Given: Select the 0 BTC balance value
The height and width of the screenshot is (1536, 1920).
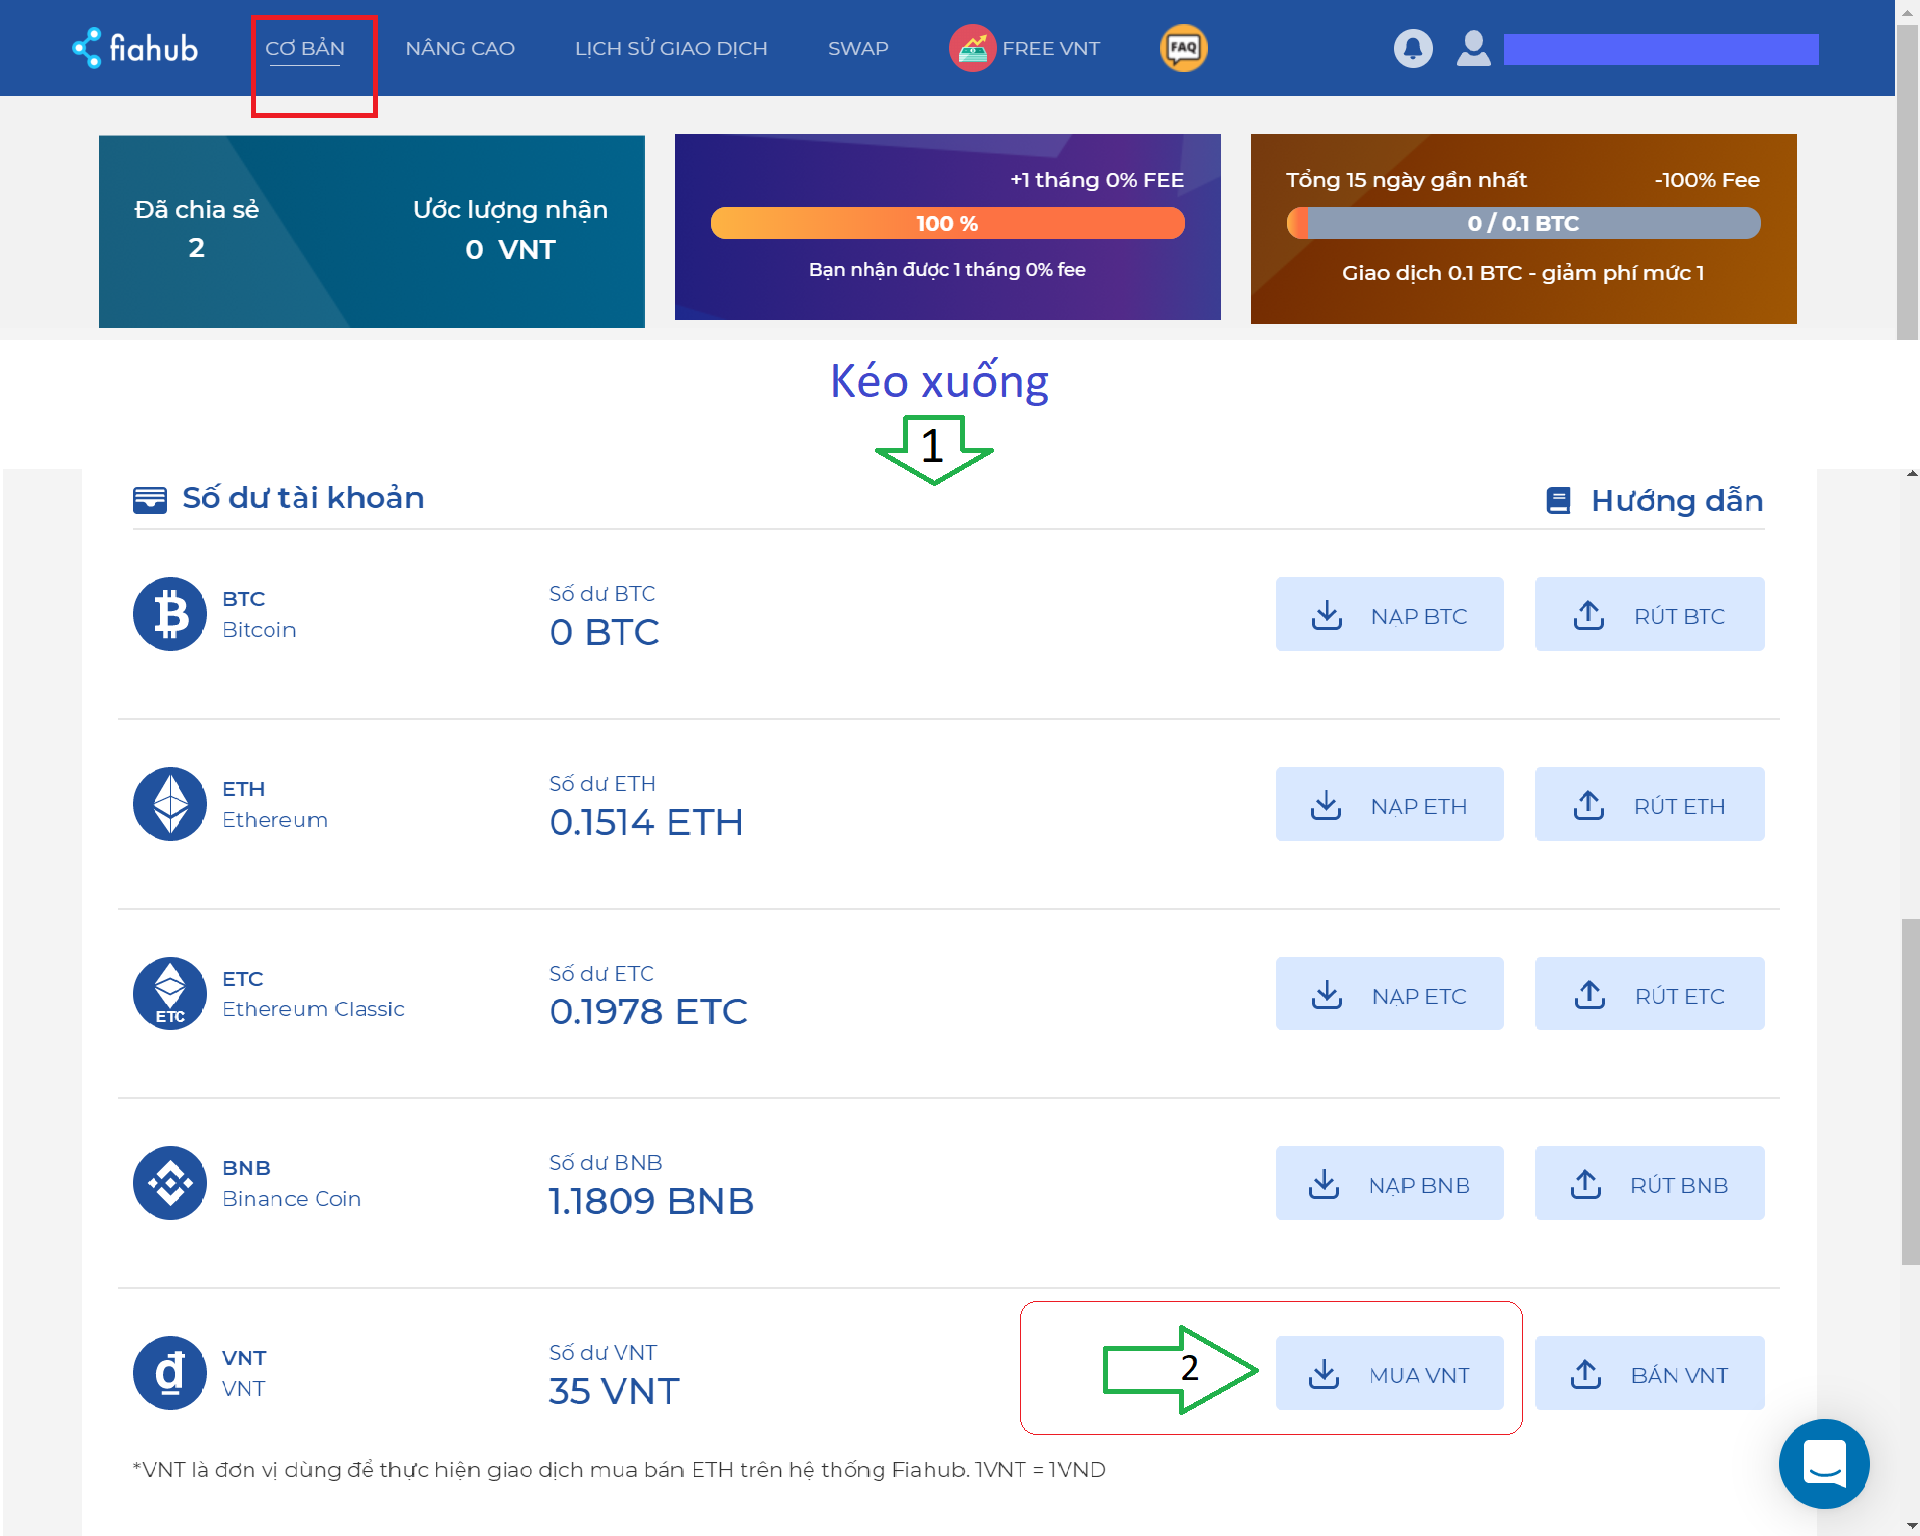Looking at the screenshot, I should tap(604, 632).
